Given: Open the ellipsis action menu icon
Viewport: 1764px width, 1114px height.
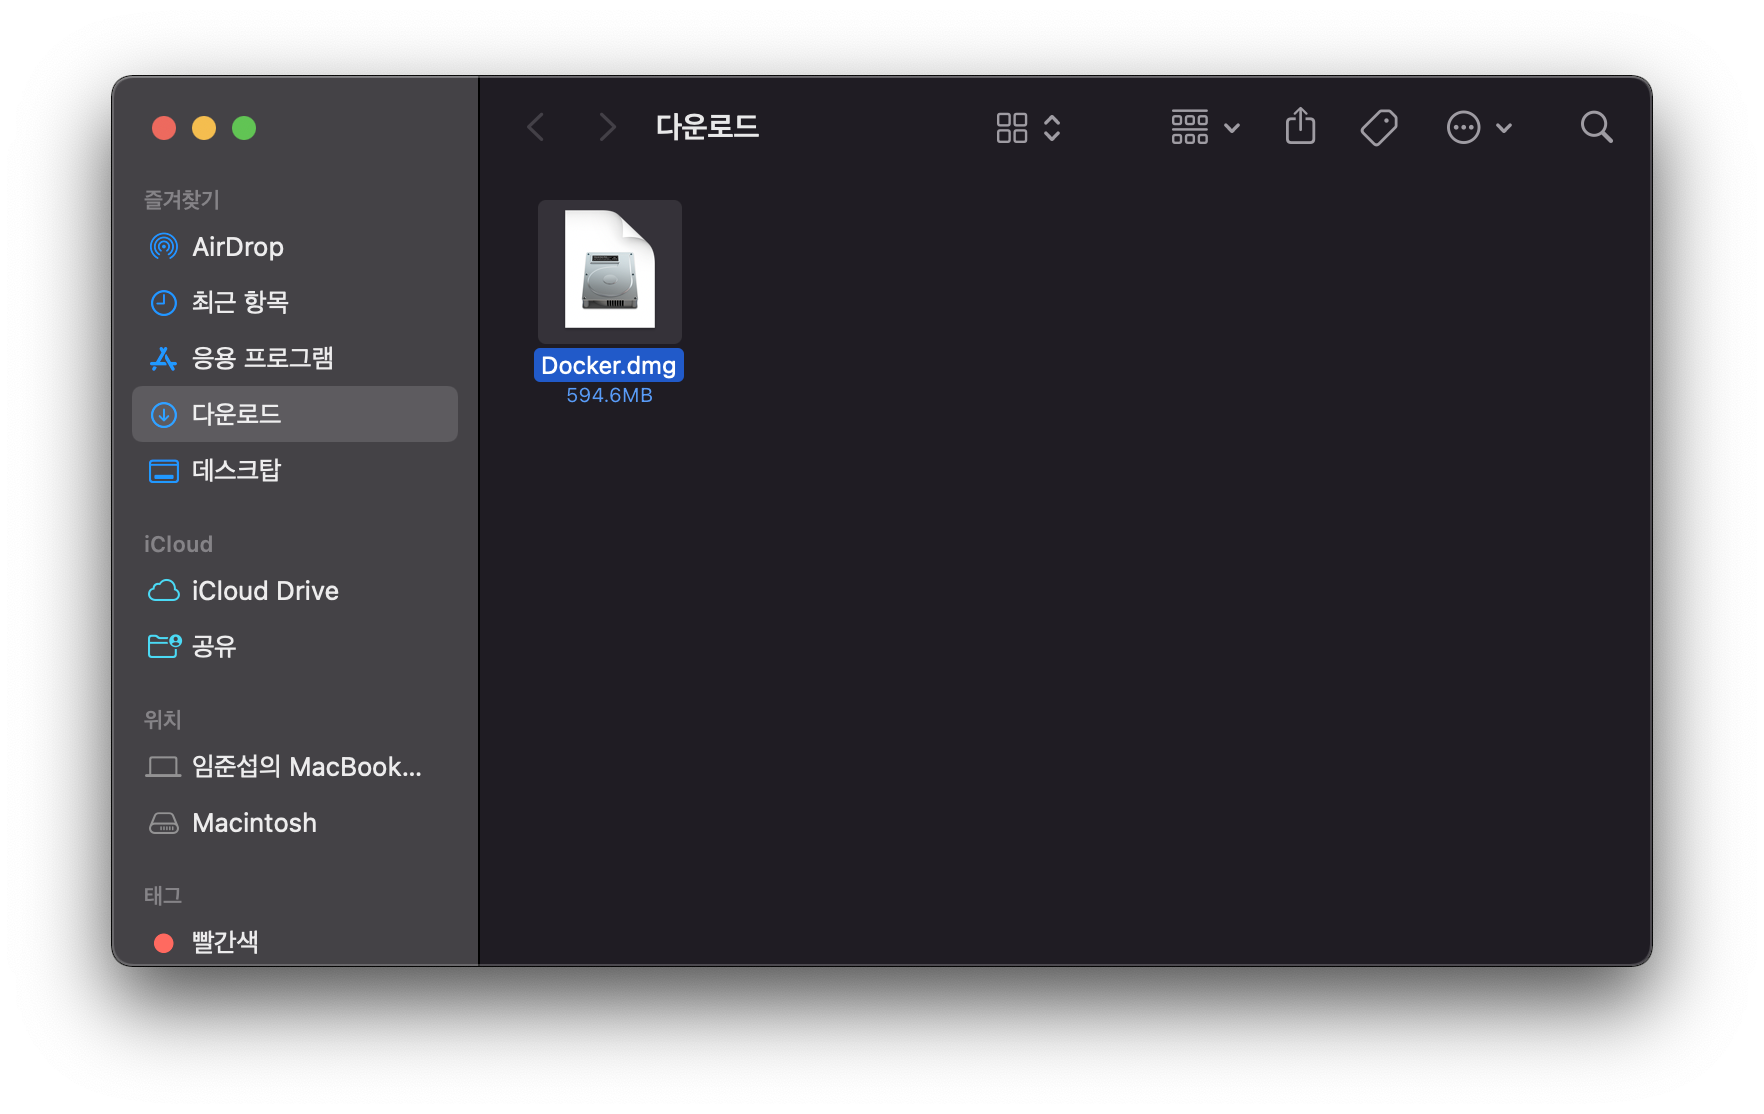Looking at the screenshot, I should click(x=1463, y=127).
